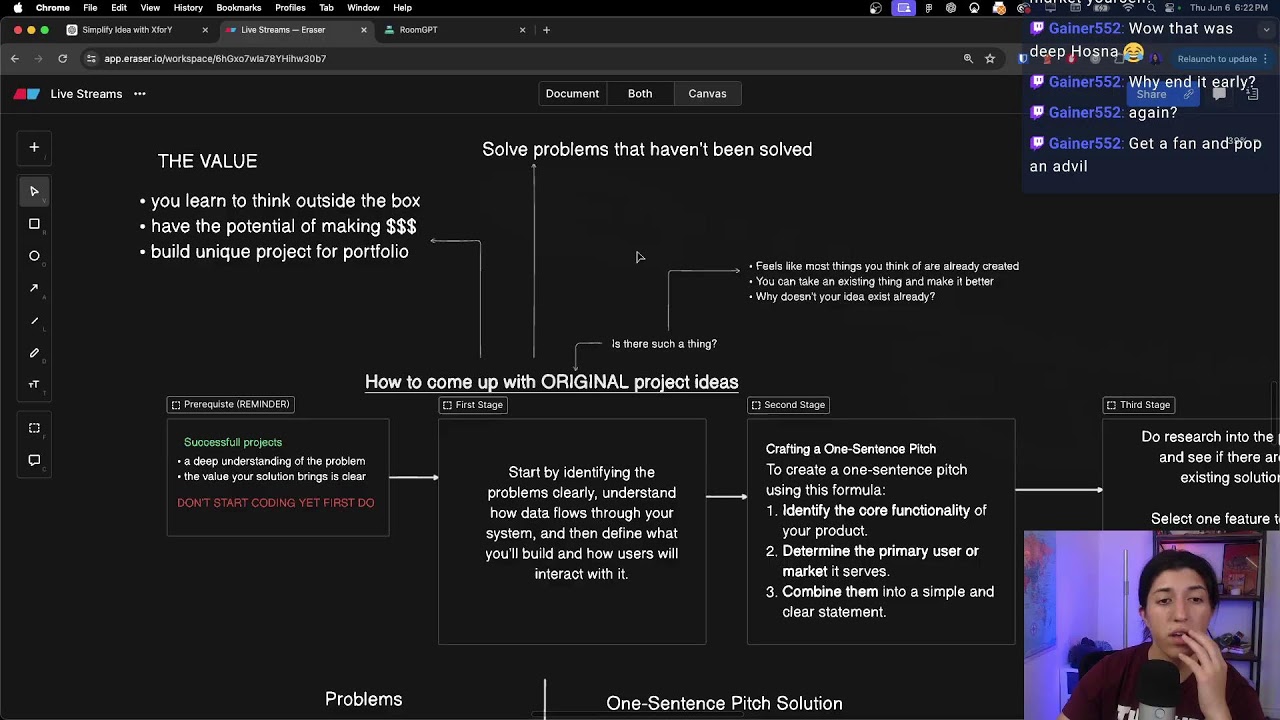Click the 'Problems' heading text
1280x720 pixels.
[363, 700]
